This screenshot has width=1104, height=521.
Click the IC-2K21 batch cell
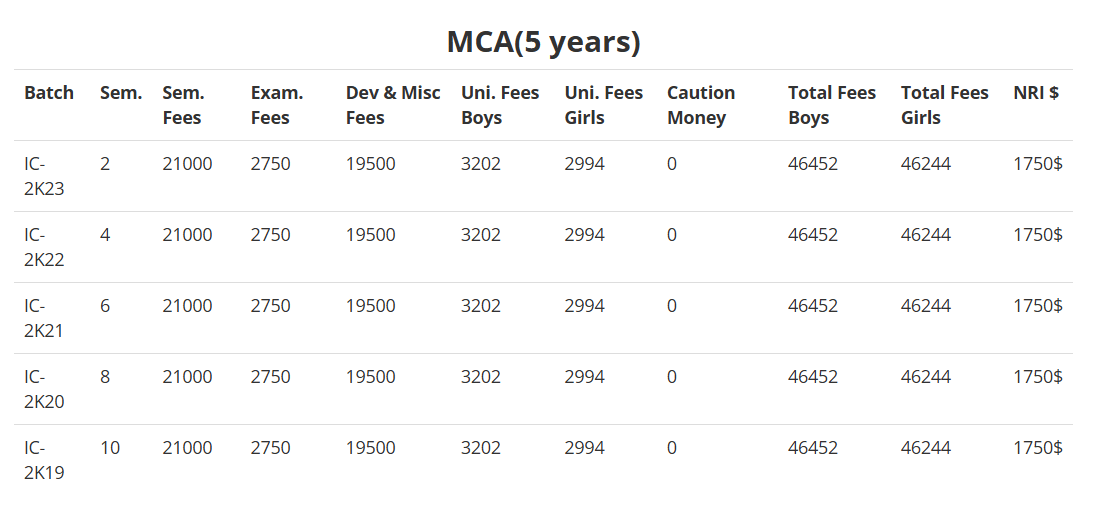coord(44,318)
